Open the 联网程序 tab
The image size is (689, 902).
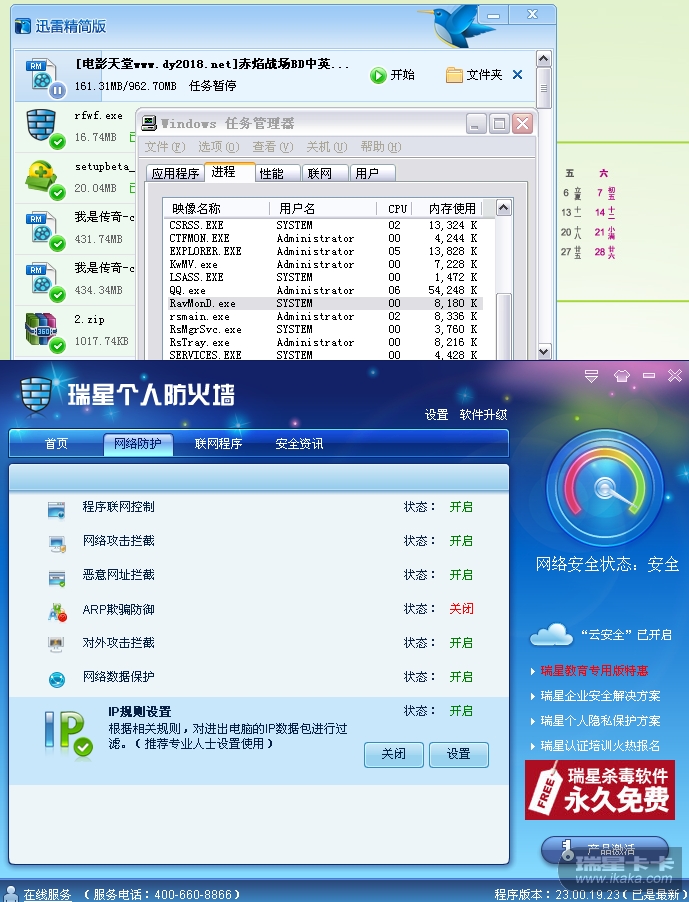[x=219, y=444]
